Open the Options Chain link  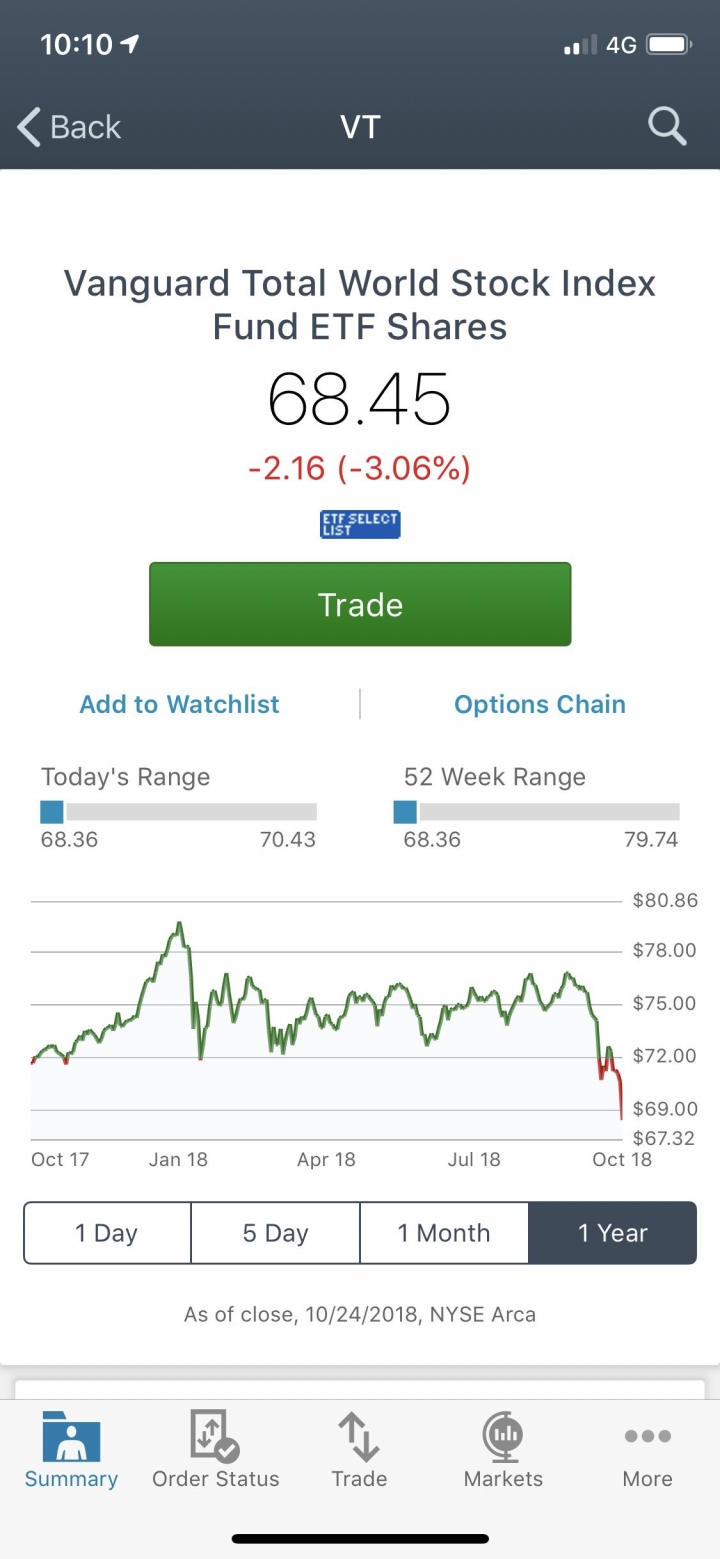tap(540, 704)
